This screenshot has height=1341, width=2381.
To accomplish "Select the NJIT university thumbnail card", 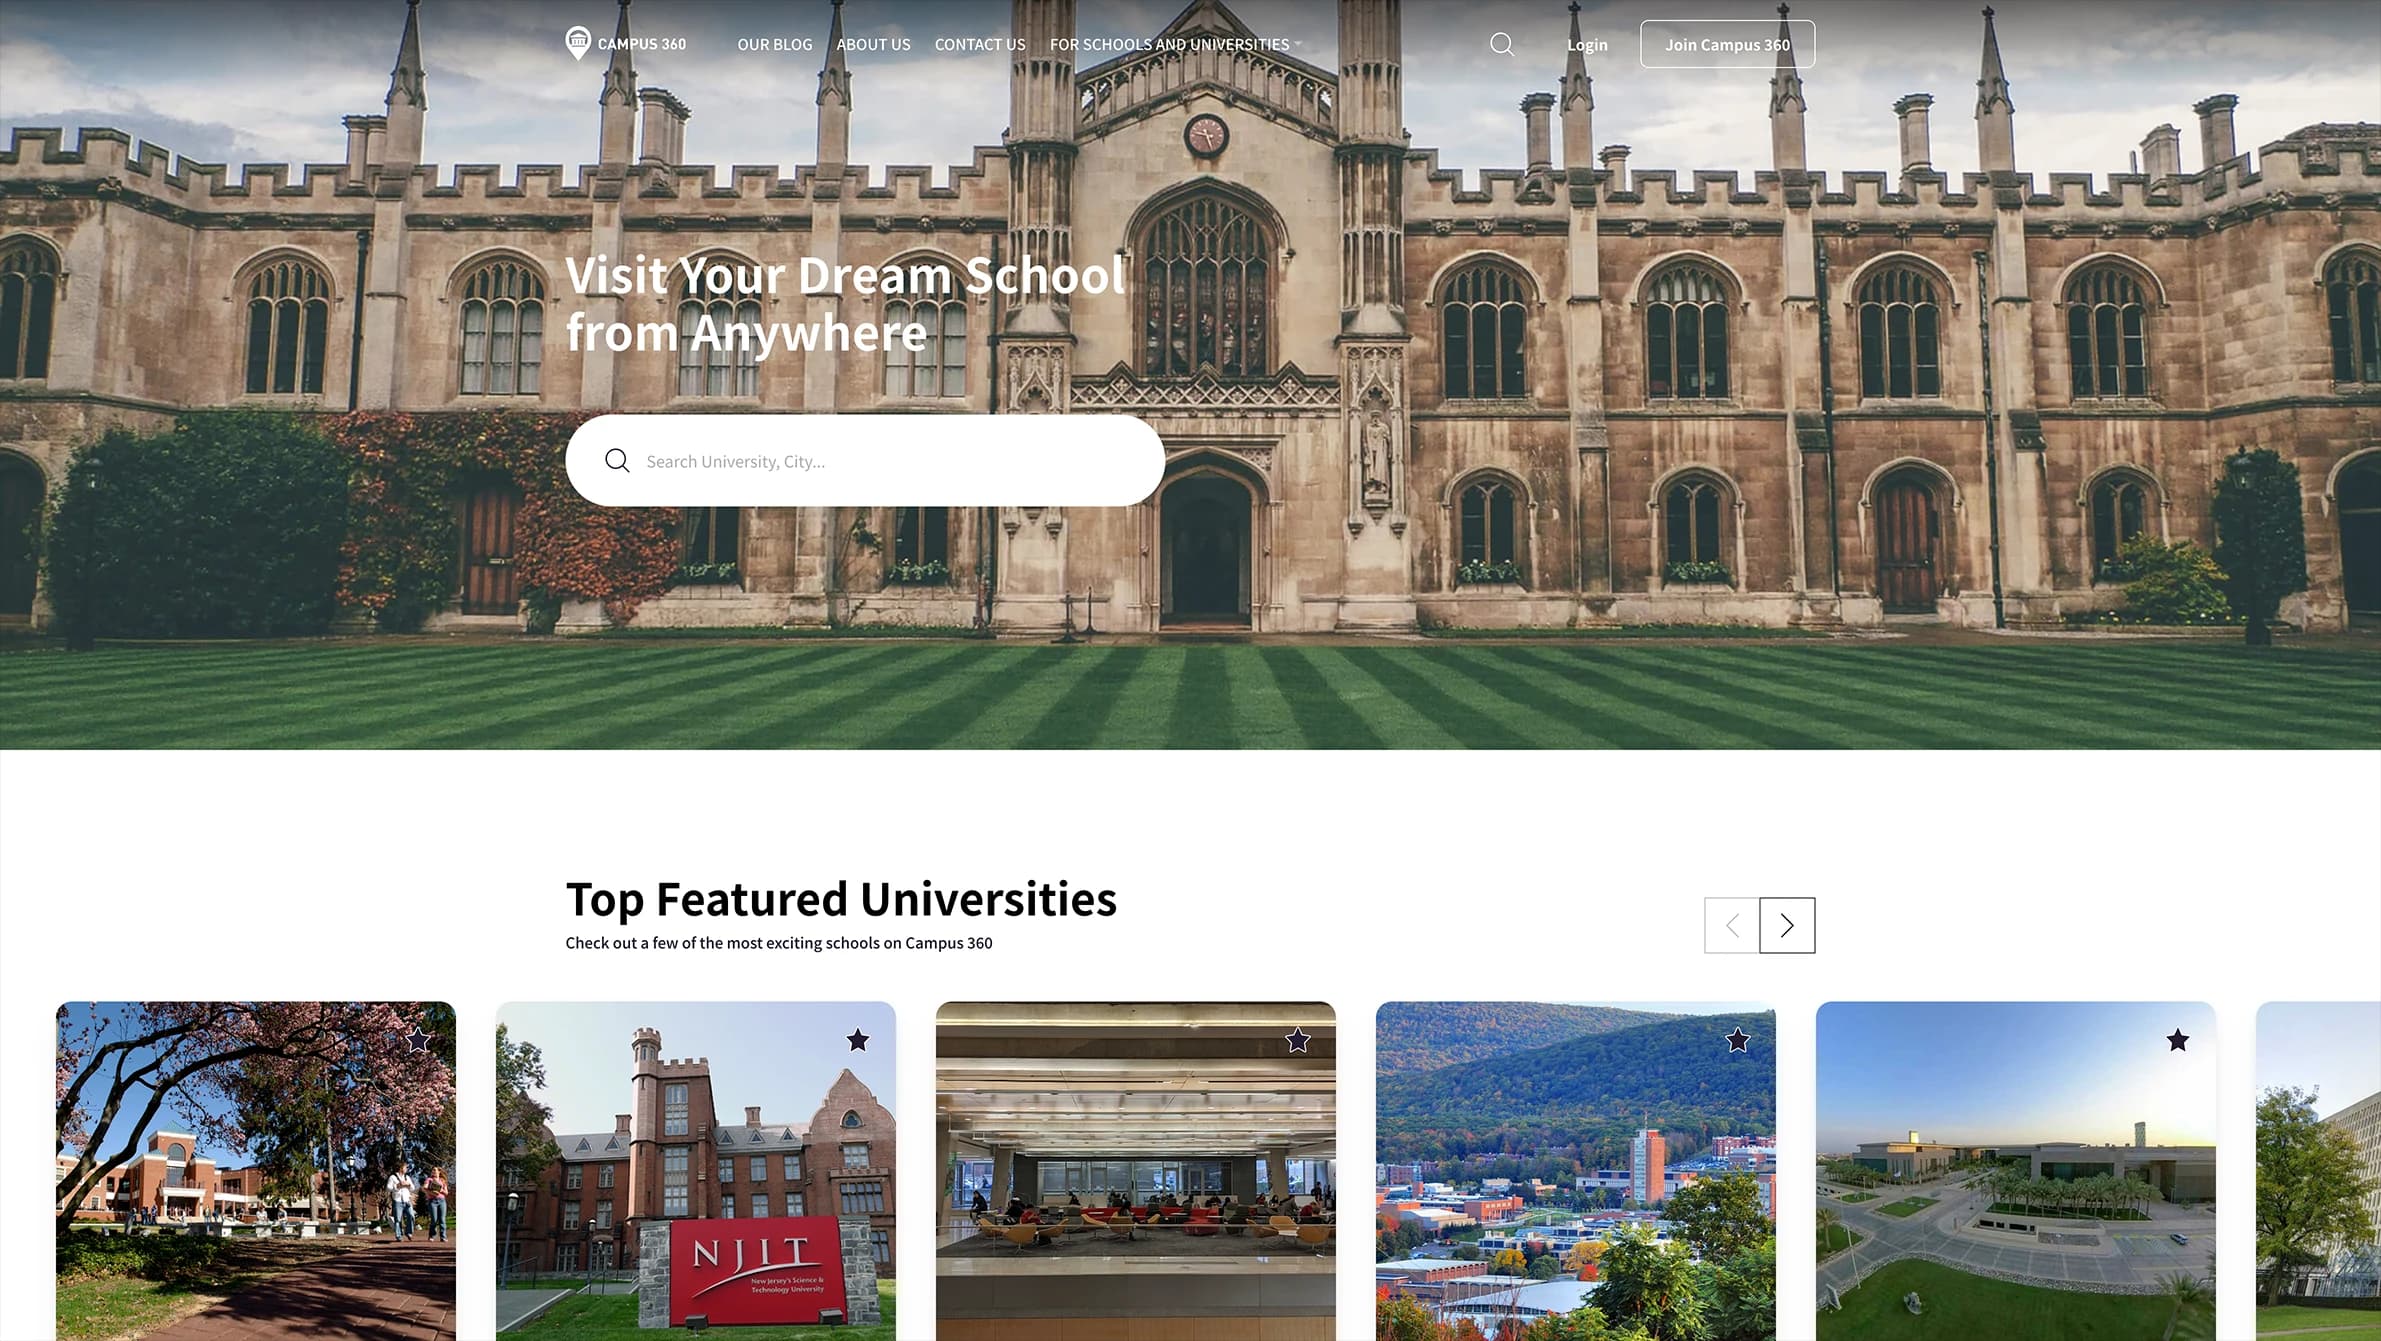I will (x=695, y=1171).
